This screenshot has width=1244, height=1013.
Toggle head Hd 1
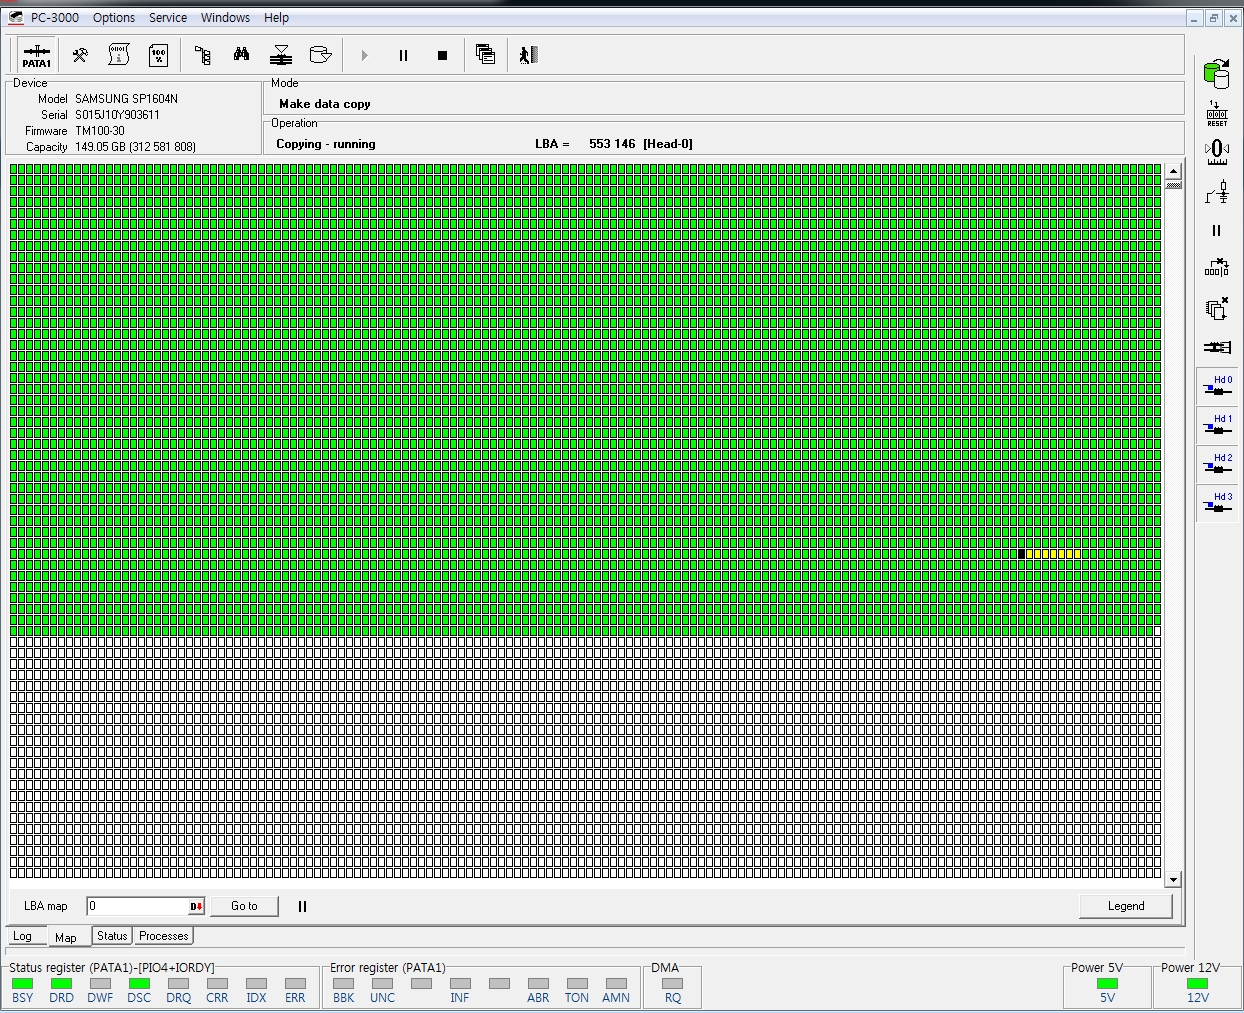(1217, 426)
